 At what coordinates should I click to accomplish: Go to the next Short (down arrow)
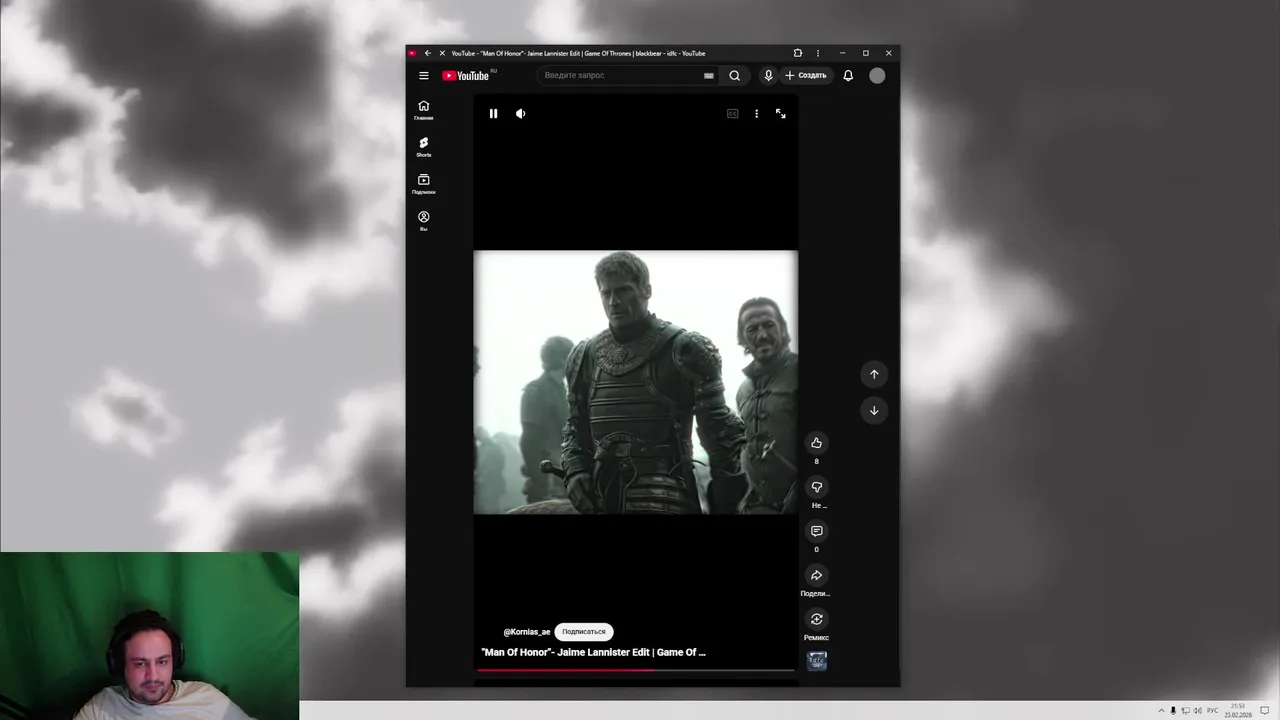point(874,411)
